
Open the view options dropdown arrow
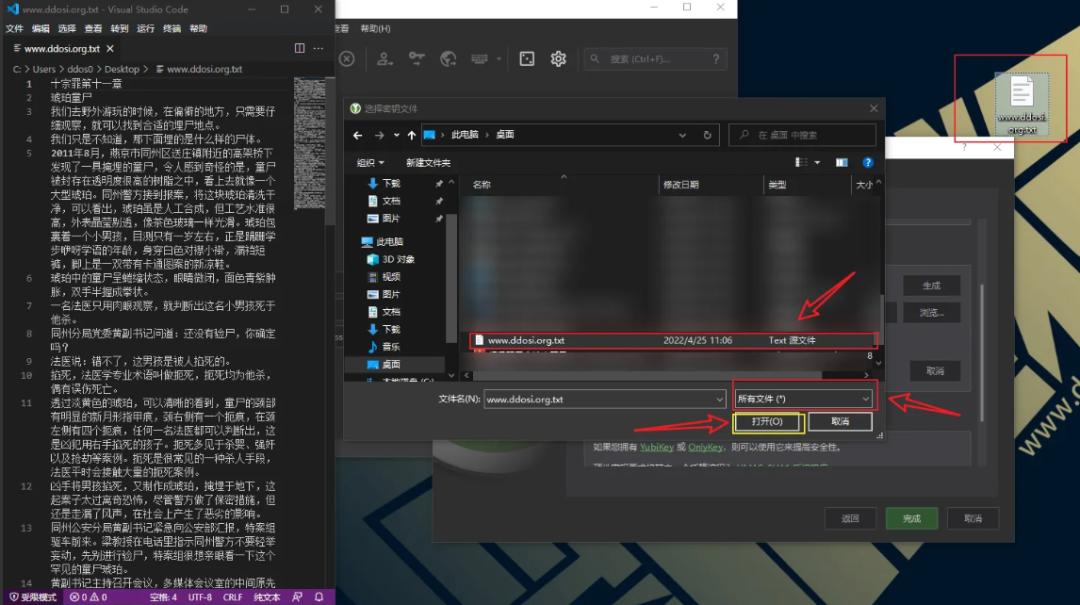818,163
